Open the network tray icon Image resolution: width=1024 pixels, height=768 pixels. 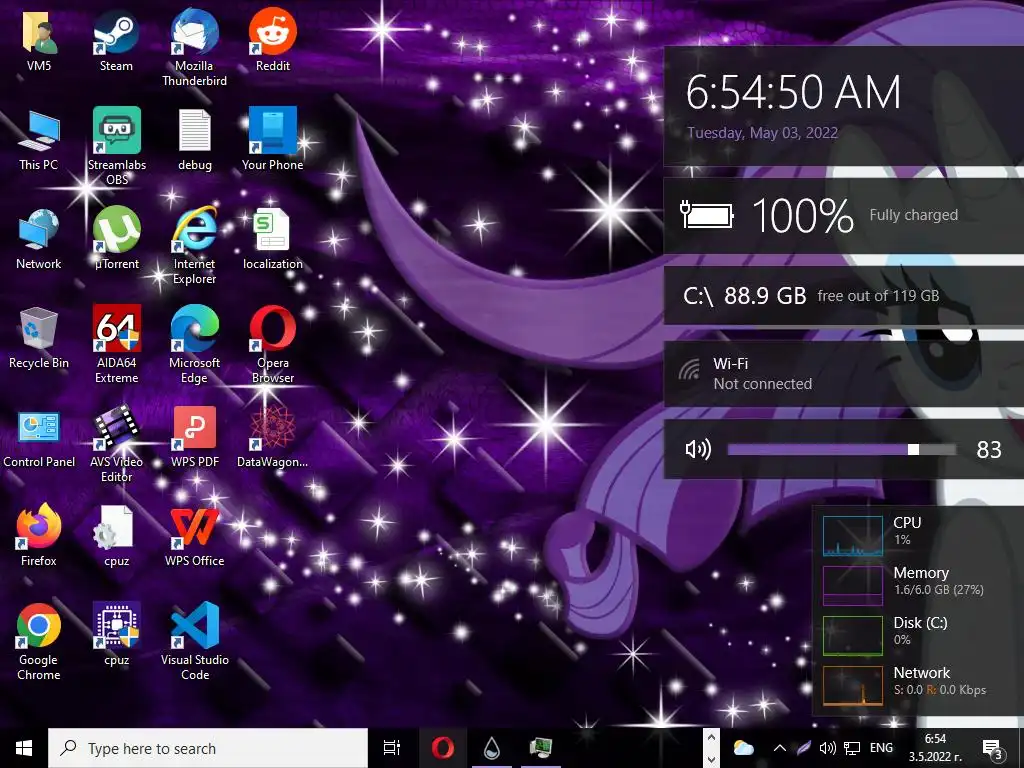852,748
